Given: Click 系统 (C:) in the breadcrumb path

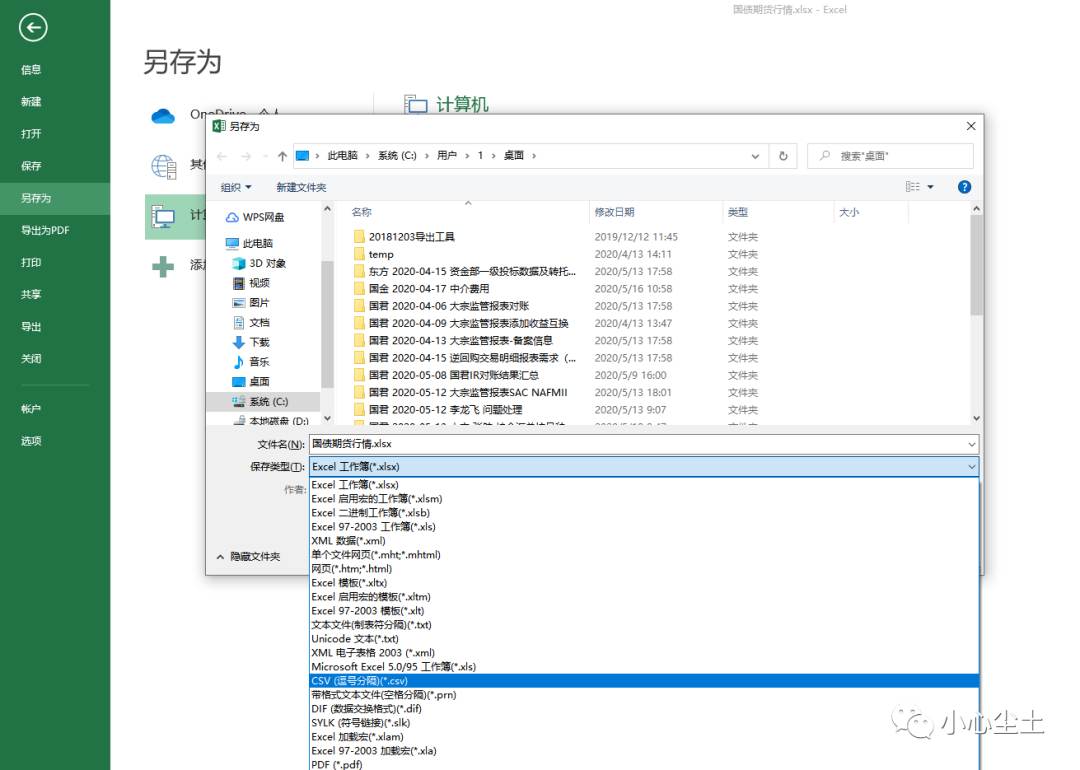Looking at the screenshot, I should point(397,156).
